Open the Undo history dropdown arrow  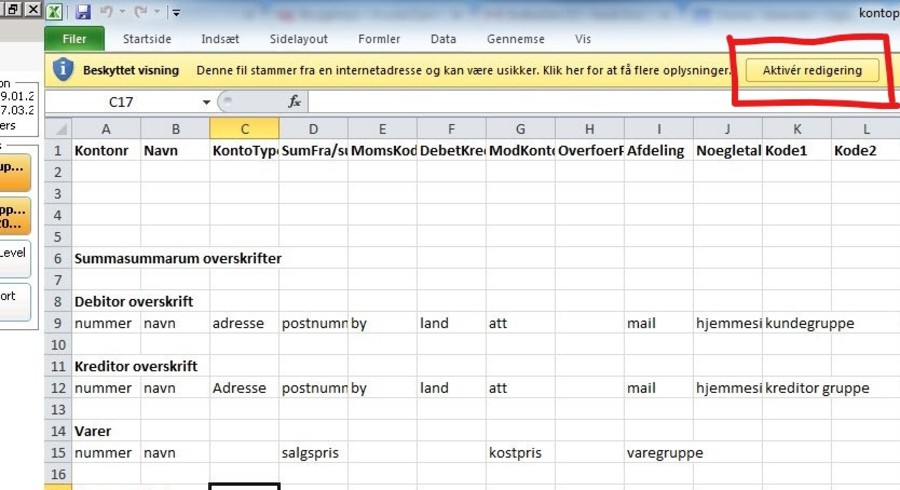click(122, 11)
